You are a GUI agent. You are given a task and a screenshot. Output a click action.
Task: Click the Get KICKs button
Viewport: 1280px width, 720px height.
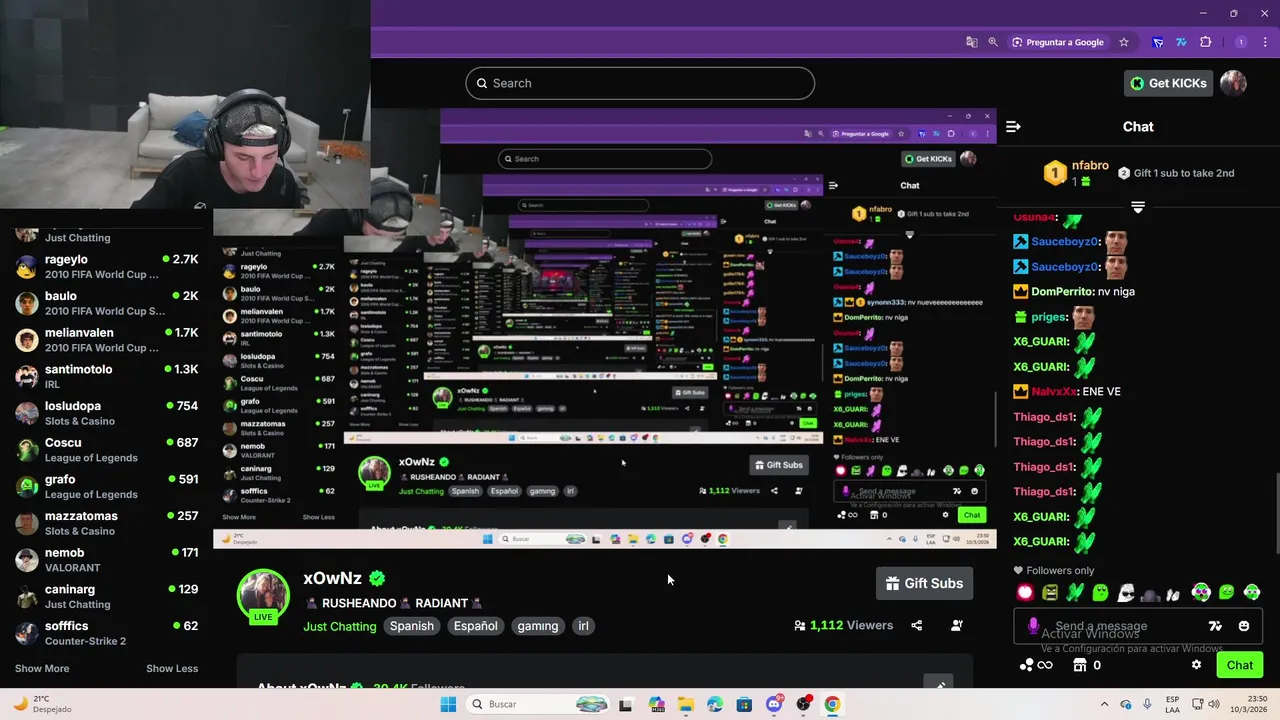click(x=1168, y=83)
